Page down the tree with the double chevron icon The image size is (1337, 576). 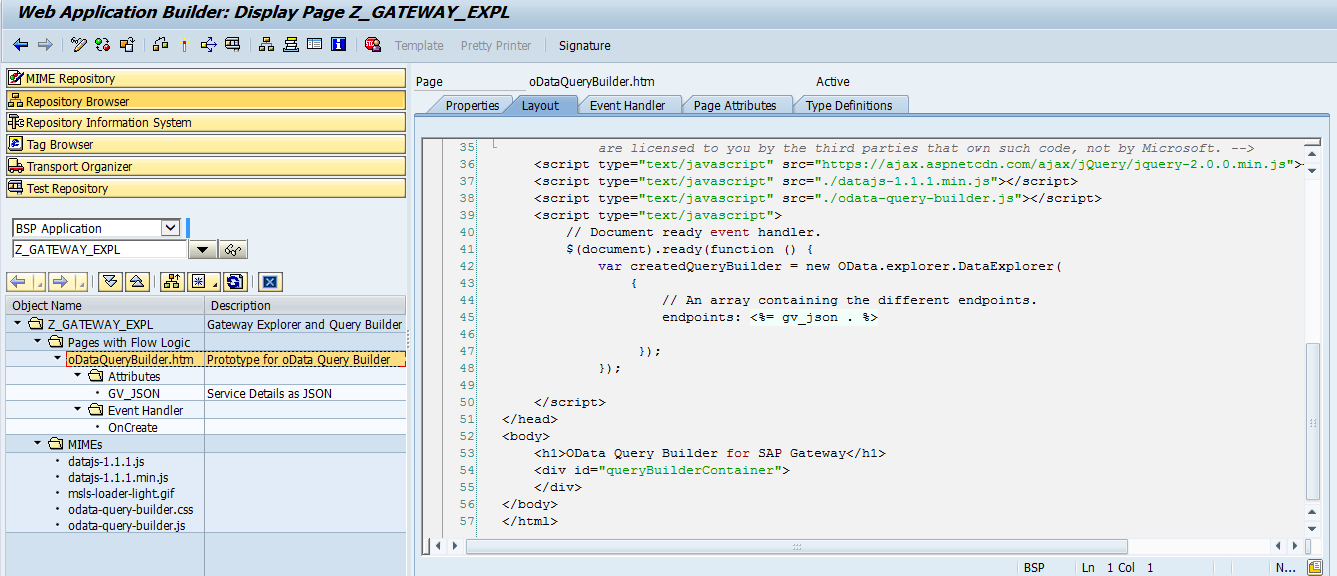[x=111, y=281]
